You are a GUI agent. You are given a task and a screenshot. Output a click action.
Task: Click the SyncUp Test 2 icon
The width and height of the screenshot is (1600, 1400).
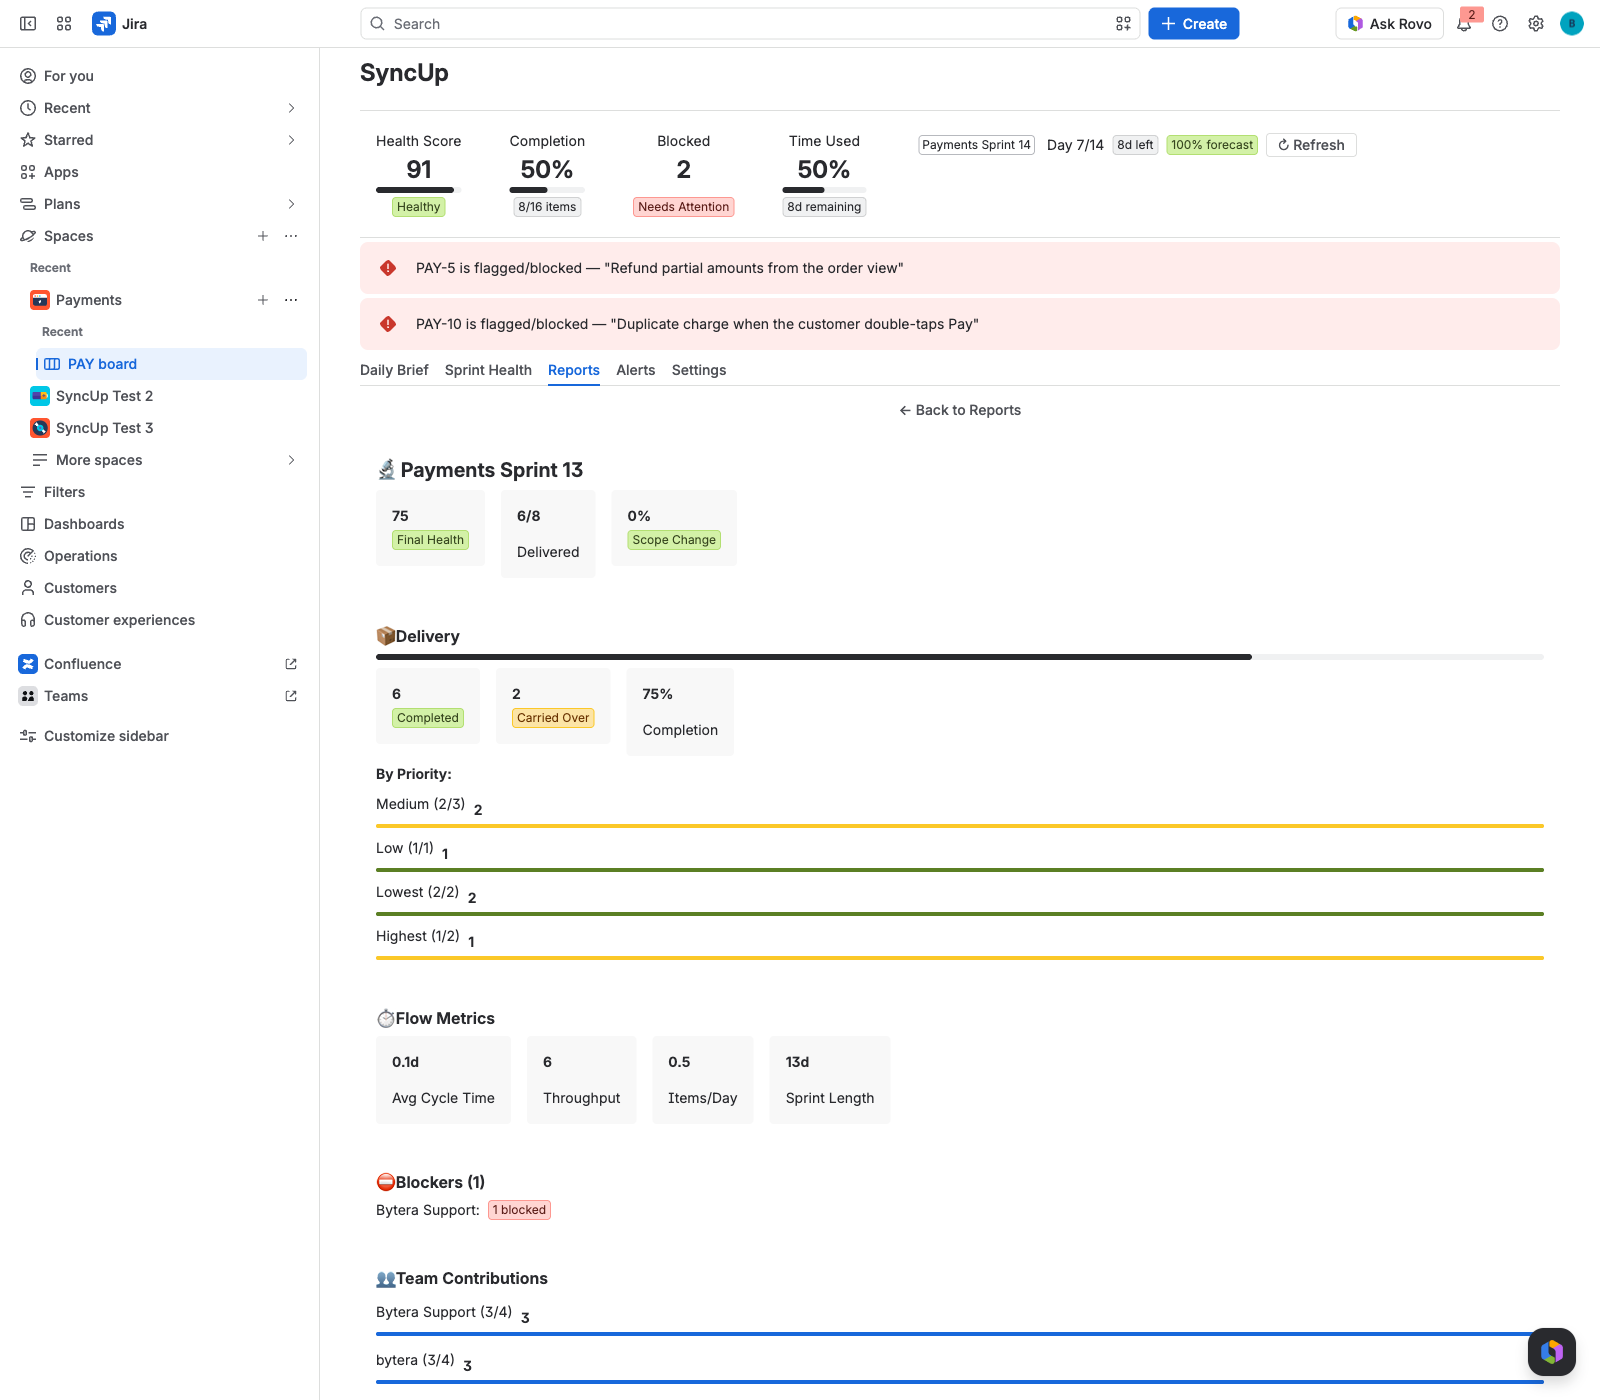click(40, 396)
